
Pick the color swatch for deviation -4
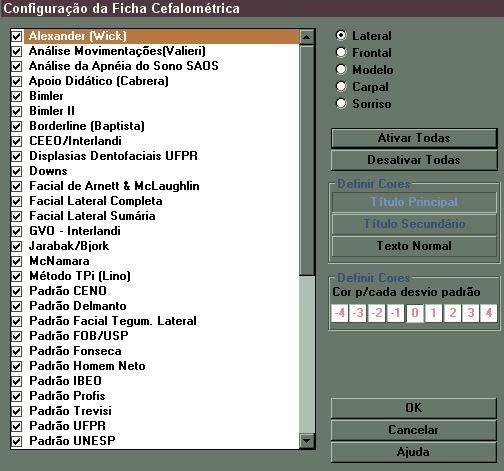pos(340,313)
